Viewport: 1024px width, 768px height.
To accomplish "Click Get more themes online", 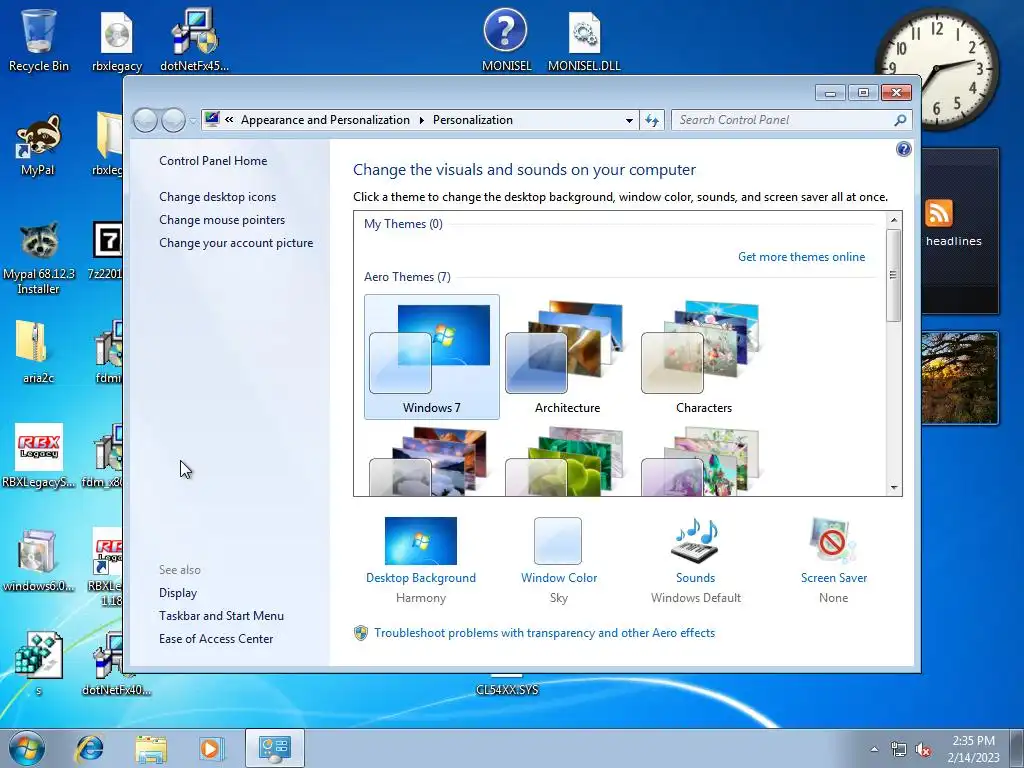I will pos(801,257).
